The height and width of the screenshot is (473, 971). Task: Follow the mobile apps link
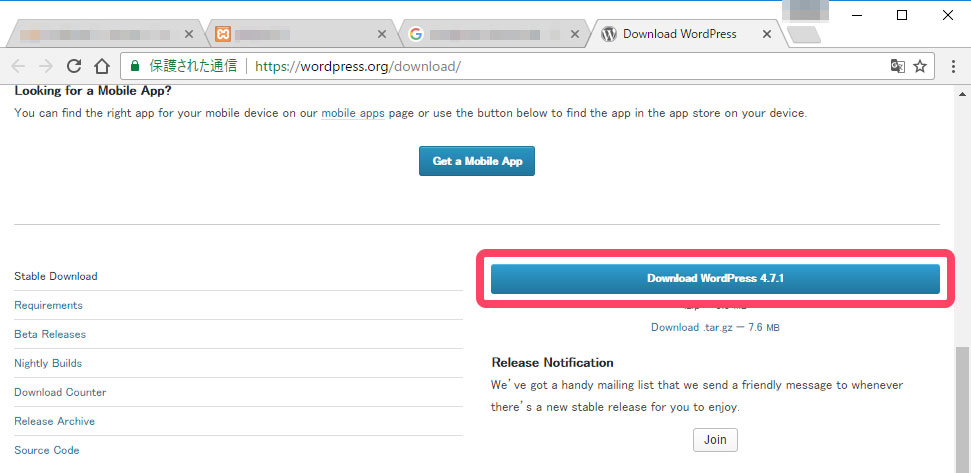pos(353,113)
